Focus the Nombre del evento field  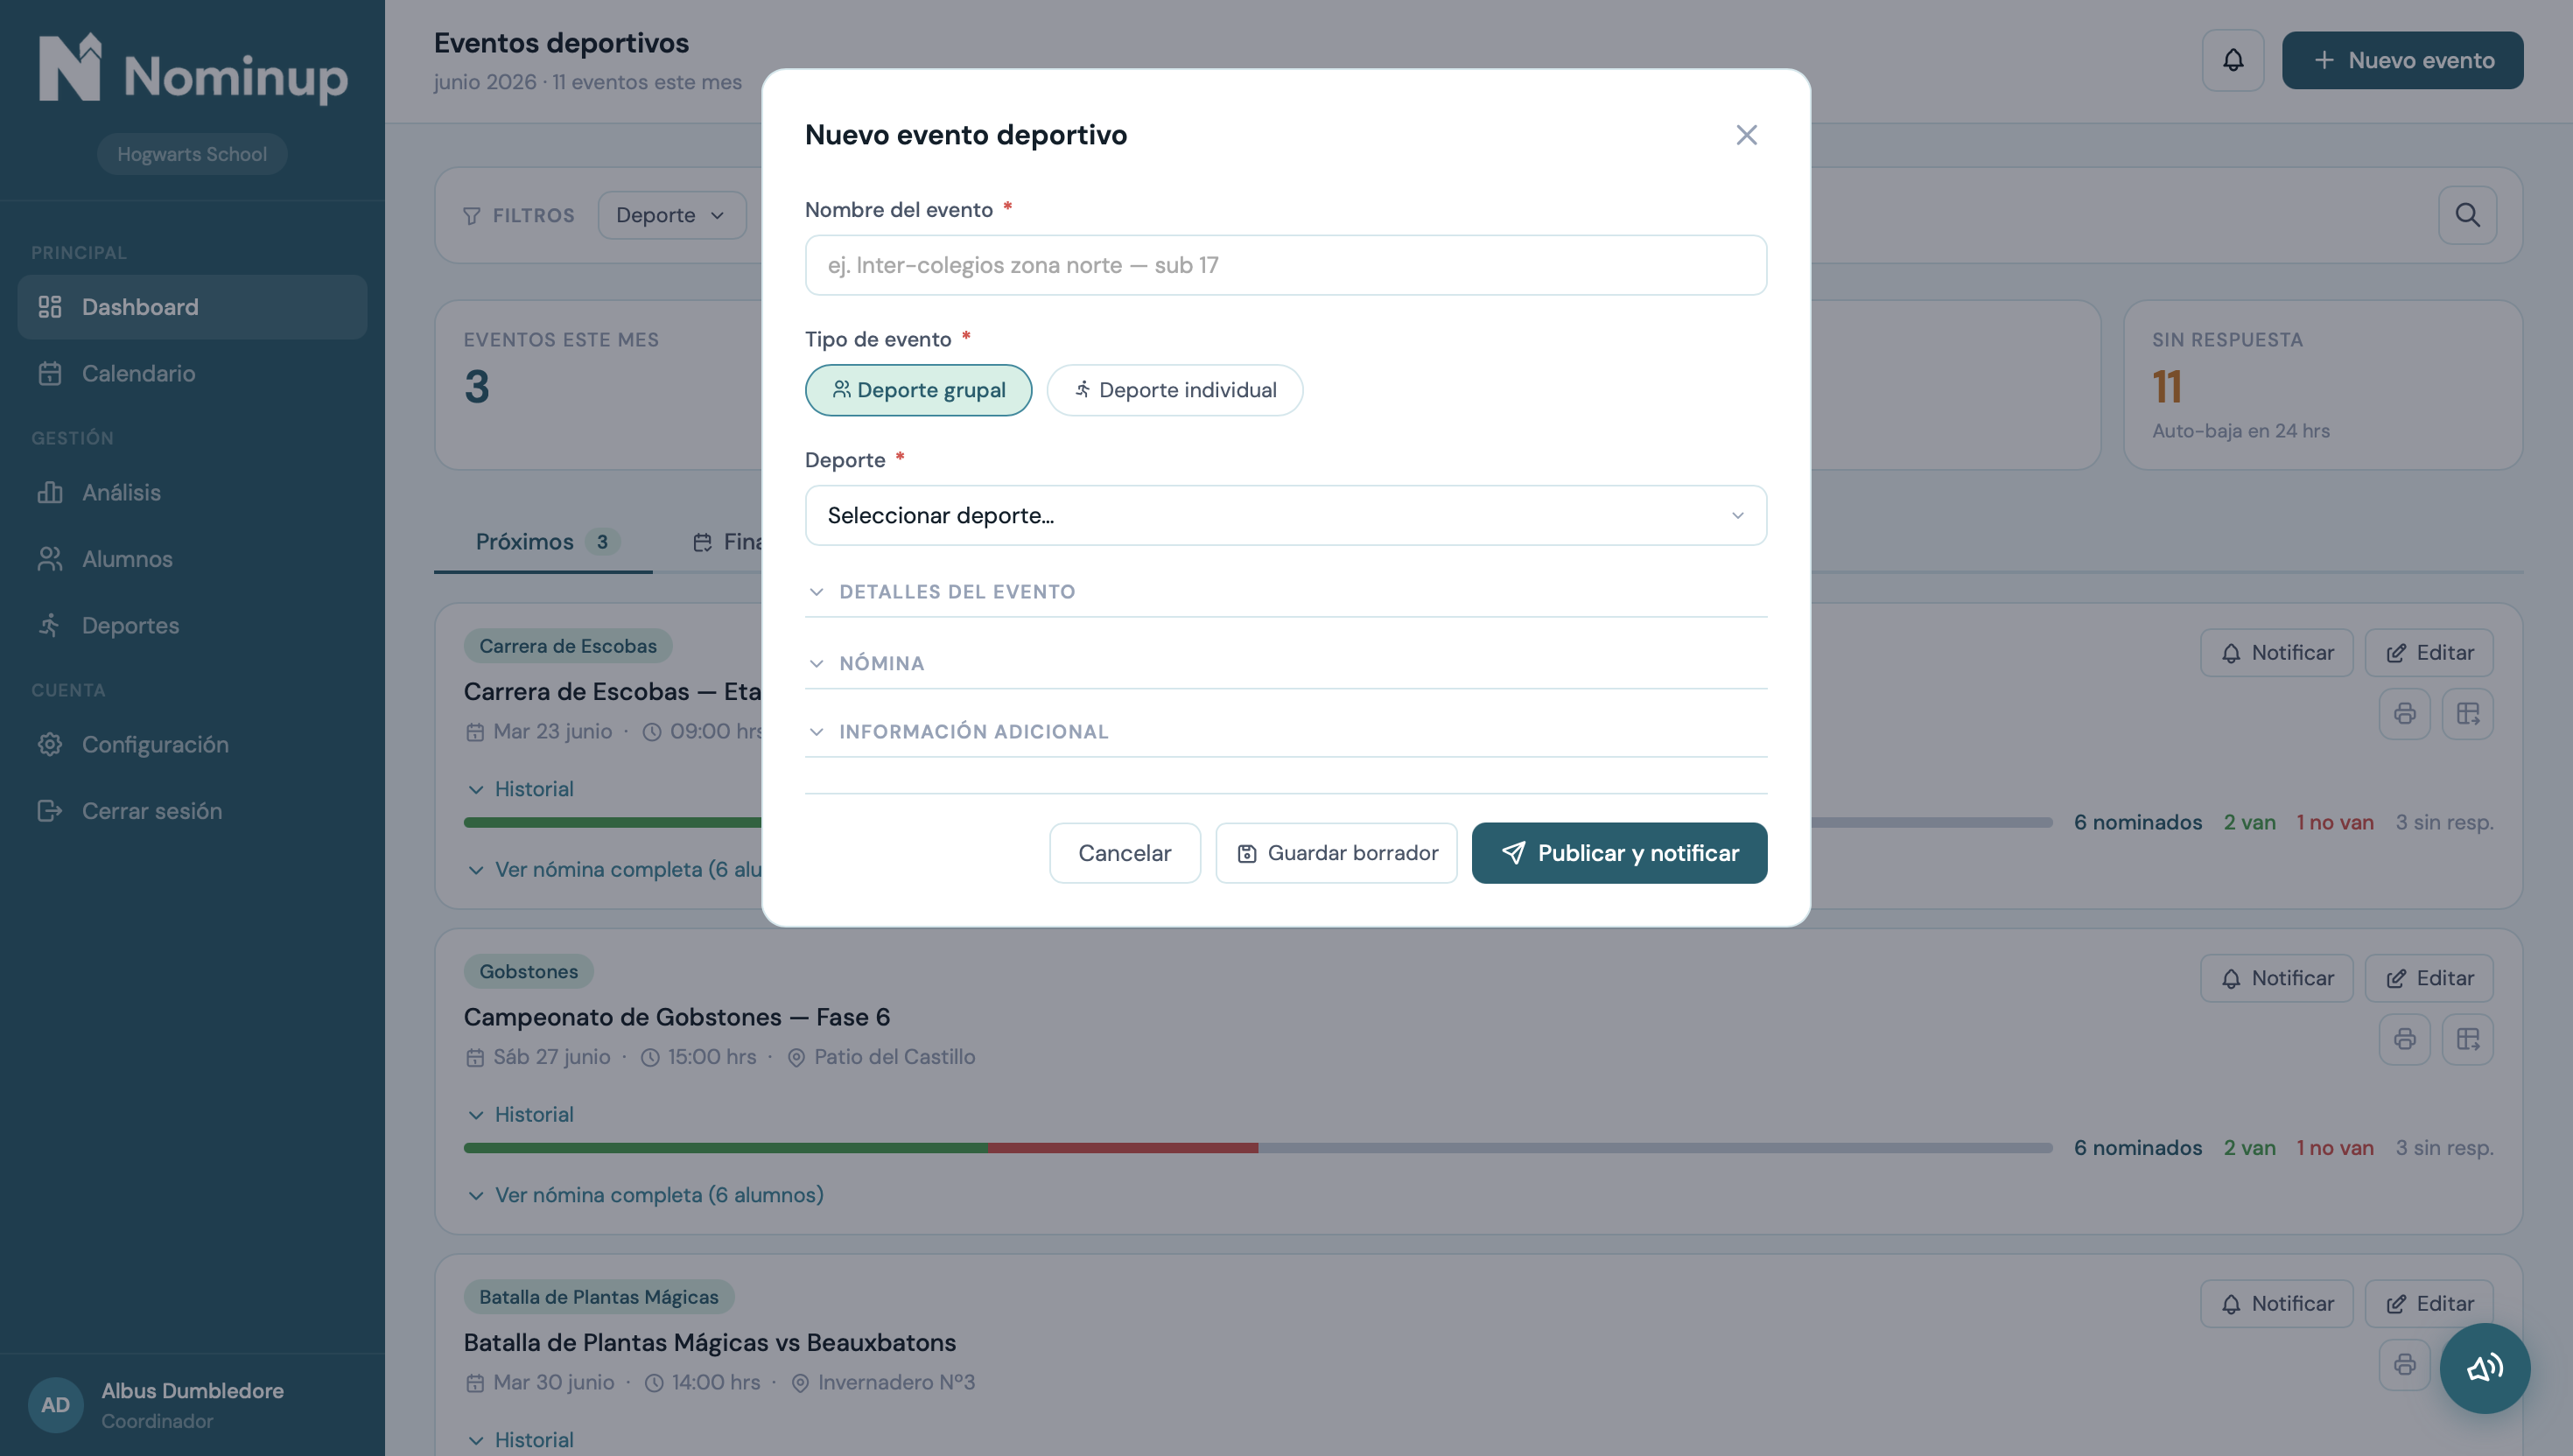[x=1285, y=265]
